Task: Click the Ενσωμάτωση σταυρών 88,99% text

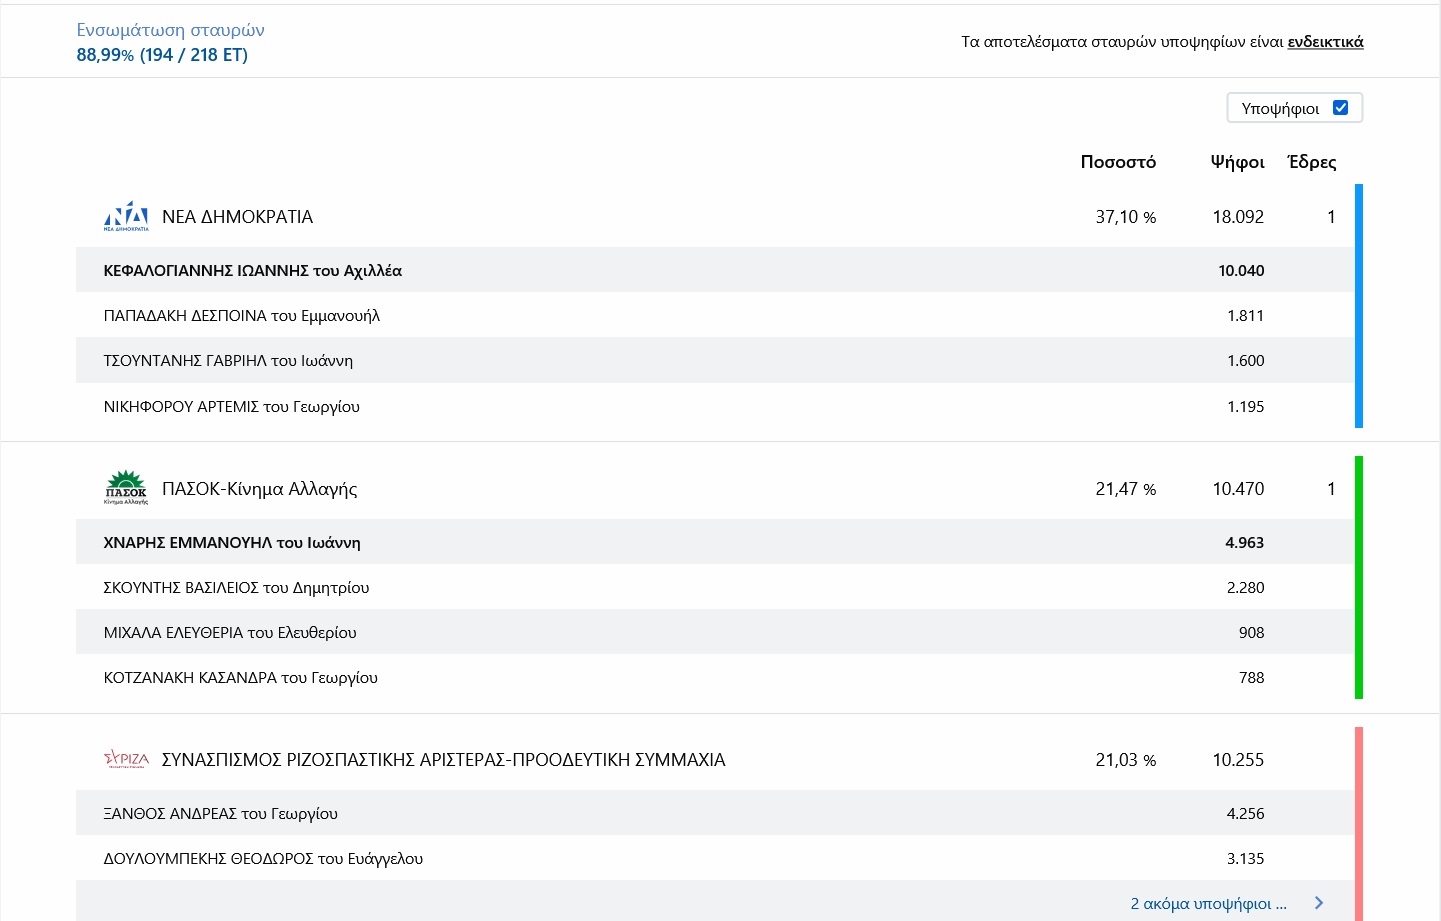Action: point(170,43)
